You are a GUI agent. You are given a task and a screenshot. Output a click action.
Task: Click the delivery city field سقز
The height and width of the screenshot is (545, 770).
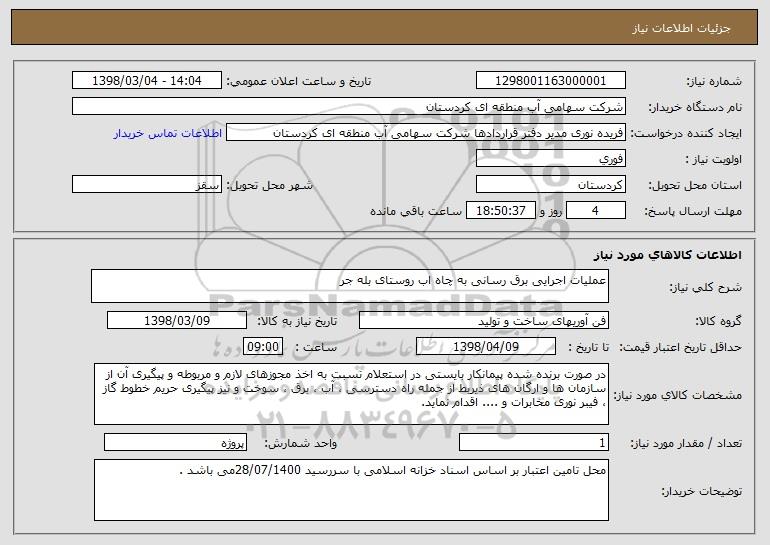tap(147, 185)
